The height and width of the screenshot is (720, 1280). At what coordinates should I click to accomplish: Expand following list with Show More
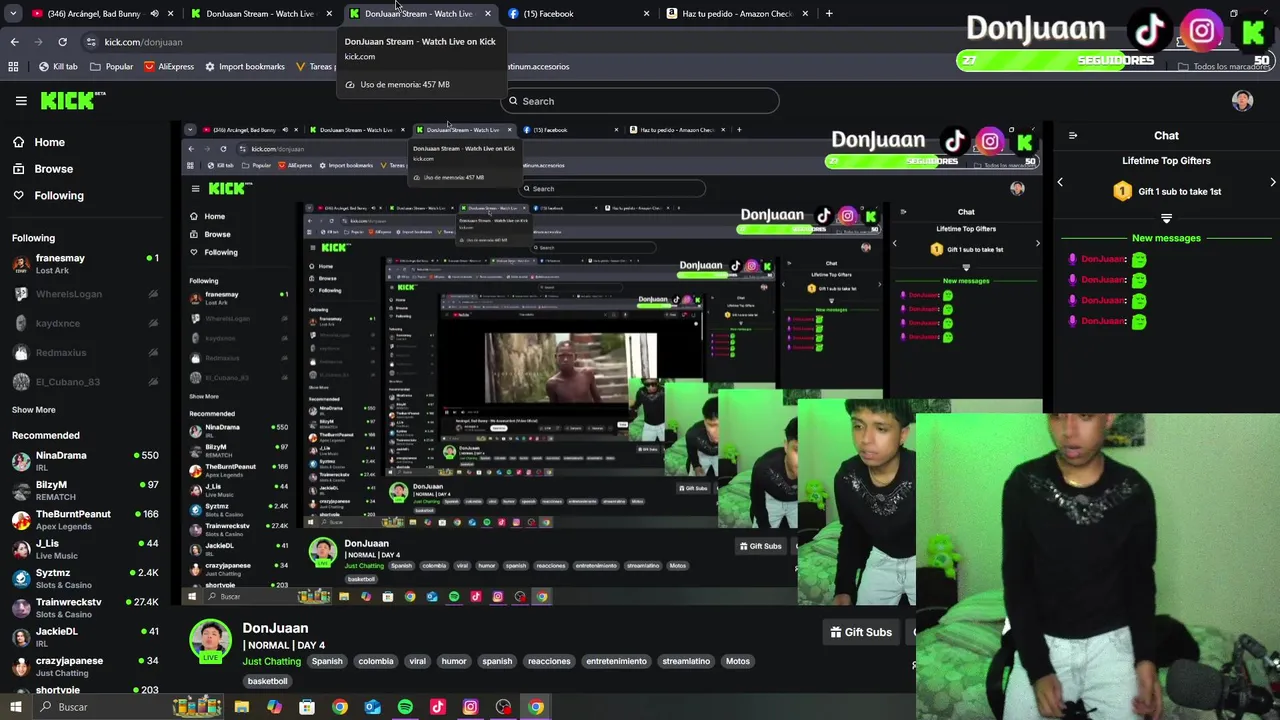point(34,410)
